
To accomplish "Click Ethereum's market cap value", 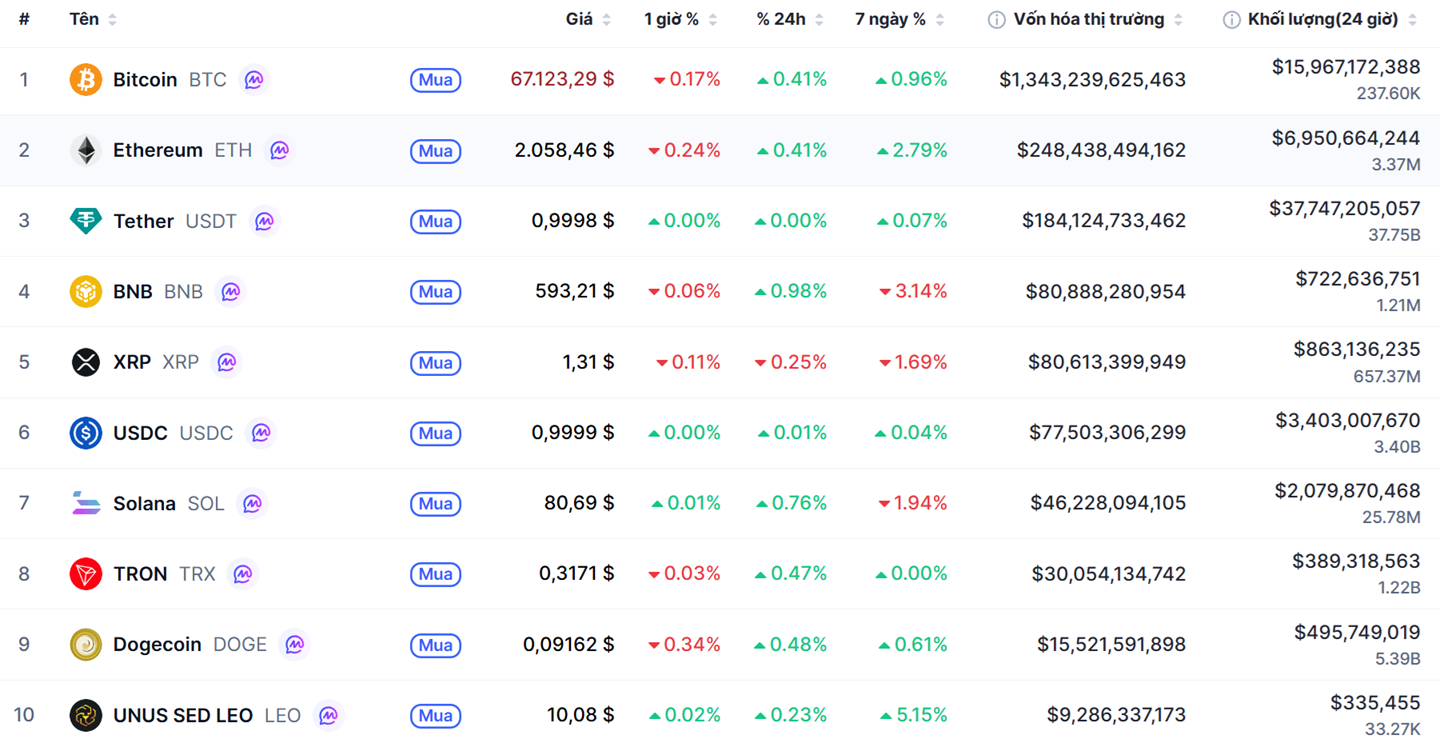I will pos(1101,150).
